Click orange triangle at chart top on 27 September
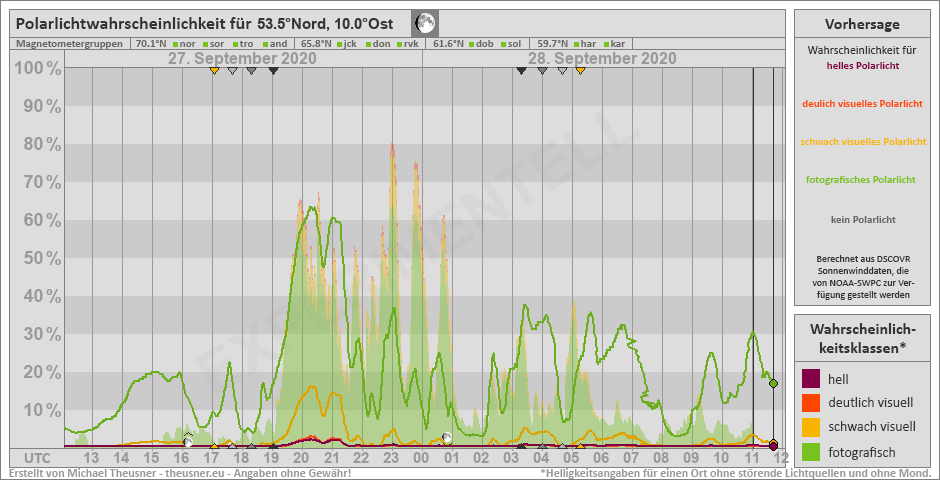Screen dimensions: 940x480 point(214,71)
